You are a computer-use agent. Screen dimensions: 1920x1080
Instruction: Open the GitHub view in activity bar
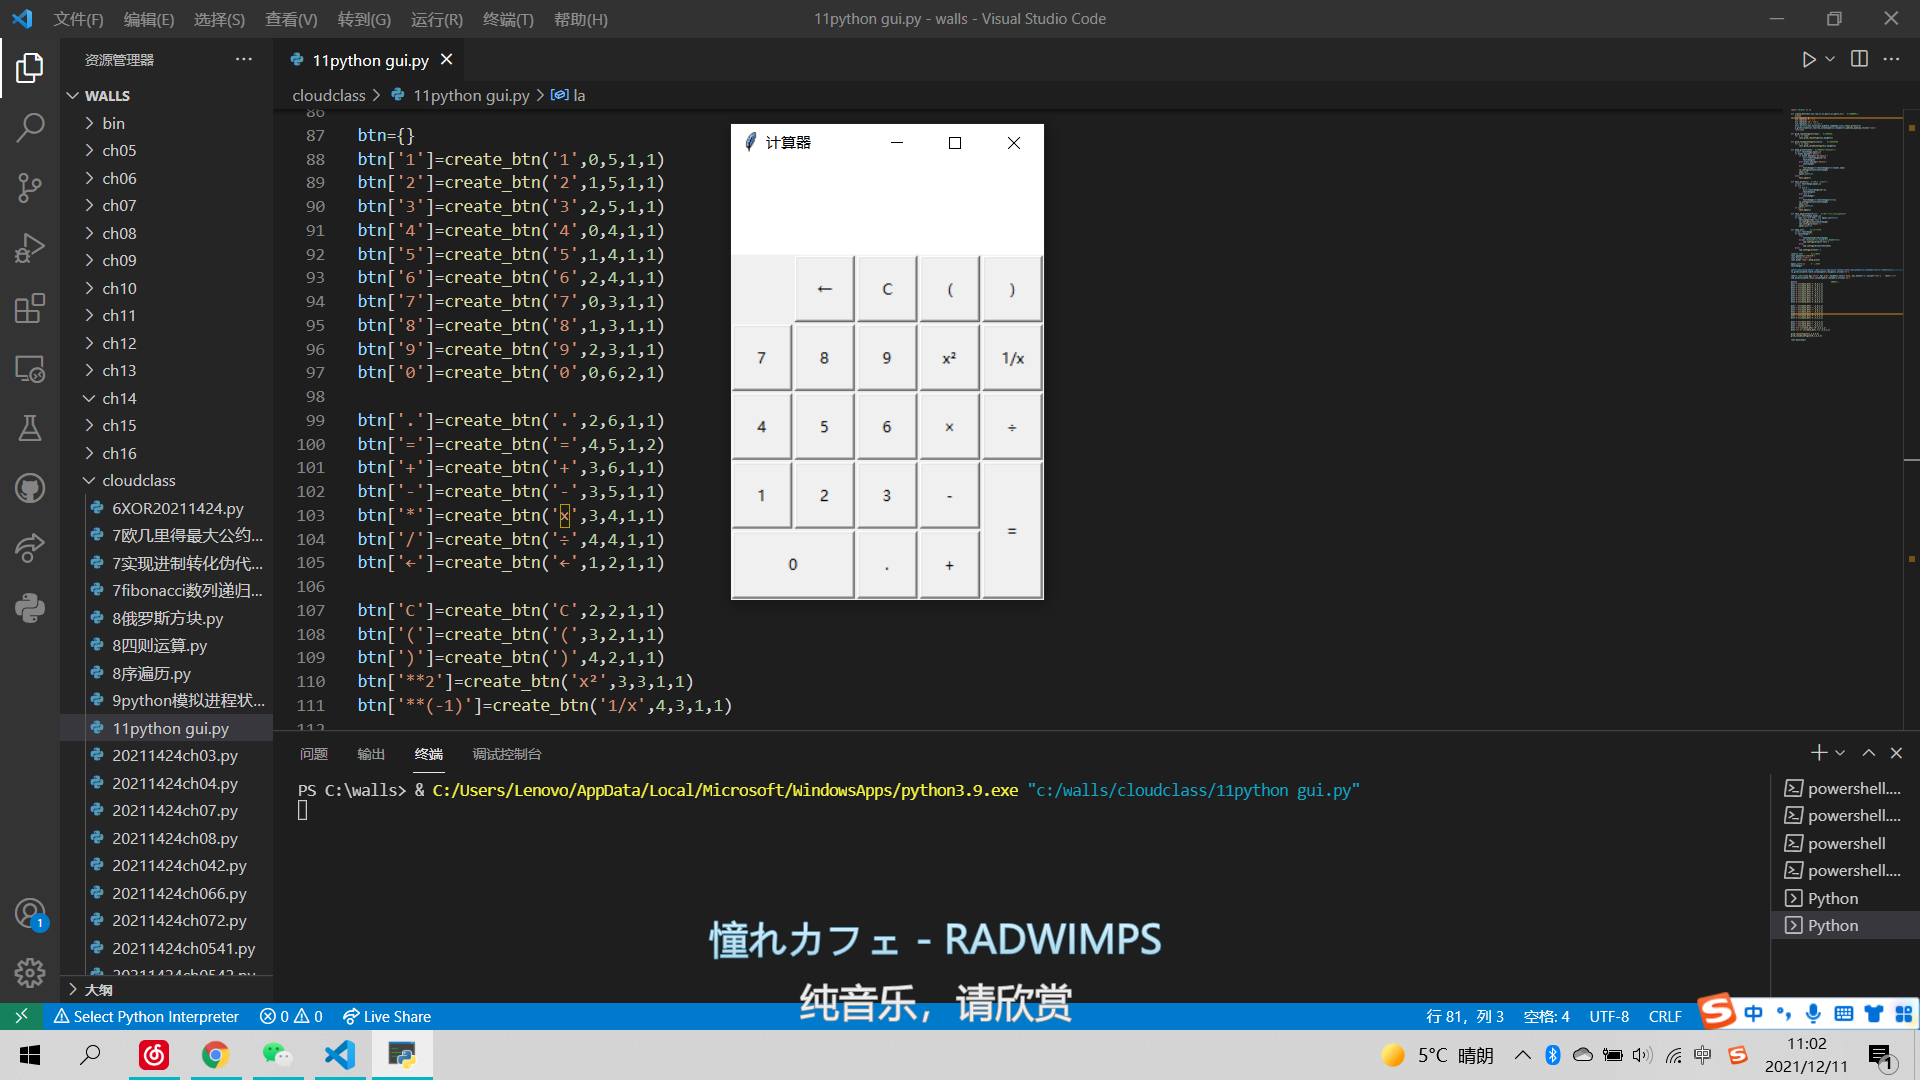coord(30,489)
